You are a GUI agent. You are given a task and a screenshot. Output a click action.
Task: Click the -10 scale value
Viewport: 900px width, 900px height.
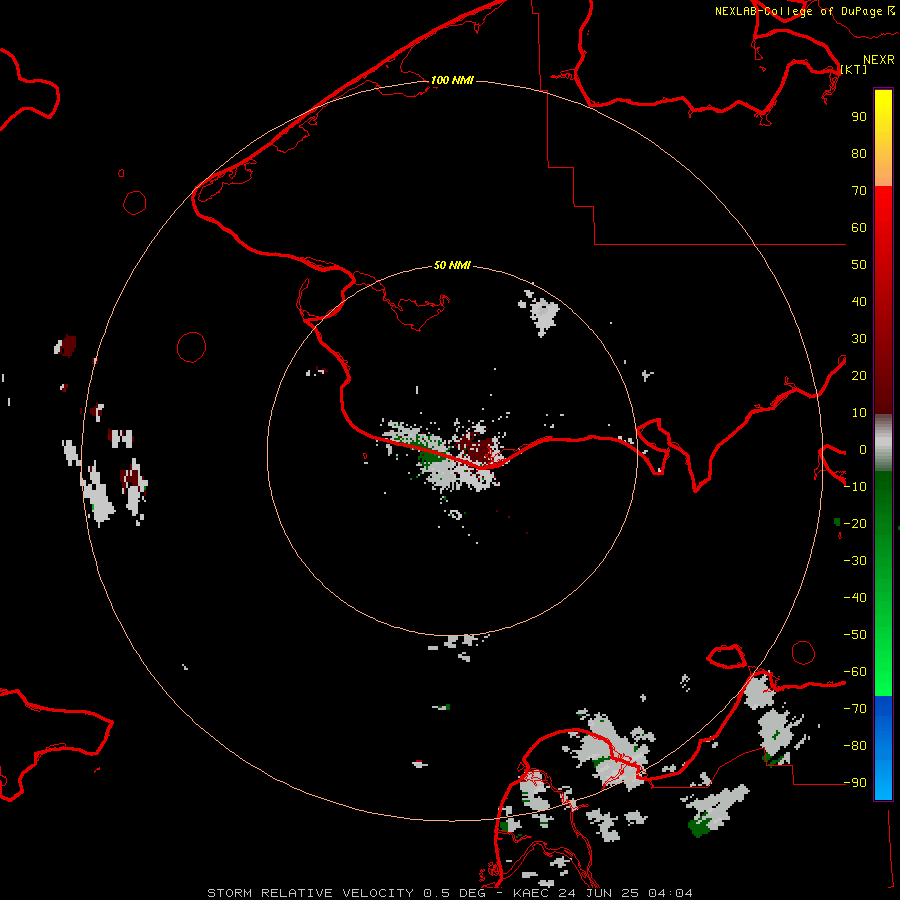855,487
